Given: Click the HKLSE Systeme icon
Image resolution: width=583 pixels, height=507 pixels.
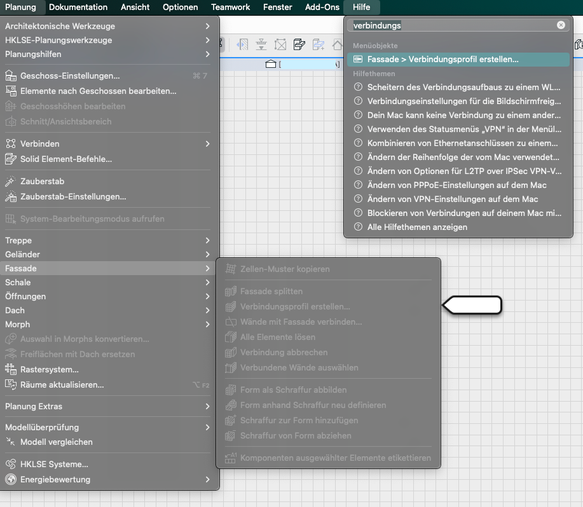Looking at the screenshot, I should coord(11,464).
